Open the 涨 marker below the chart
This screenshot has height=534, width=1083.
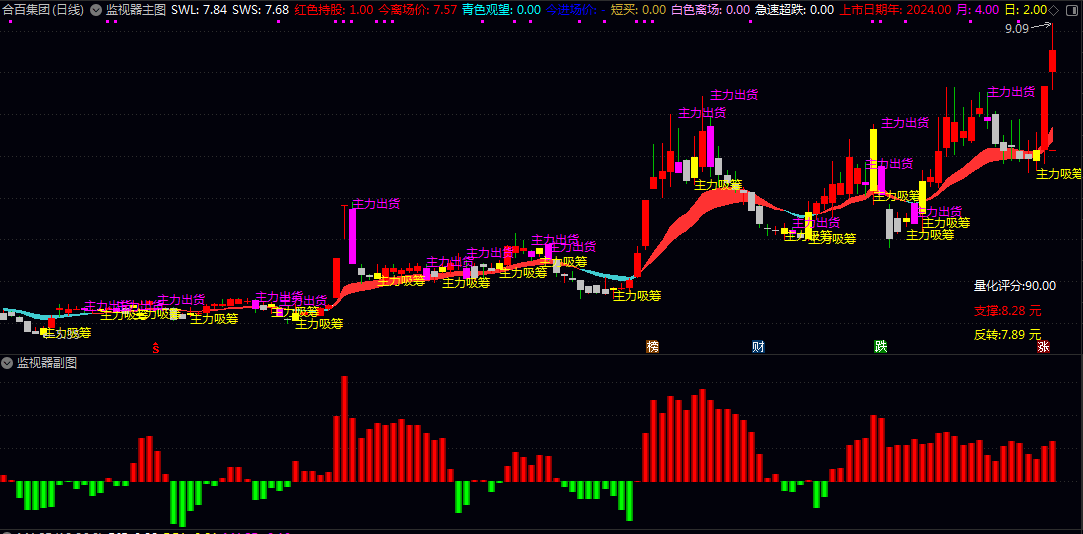[1043, 346]
